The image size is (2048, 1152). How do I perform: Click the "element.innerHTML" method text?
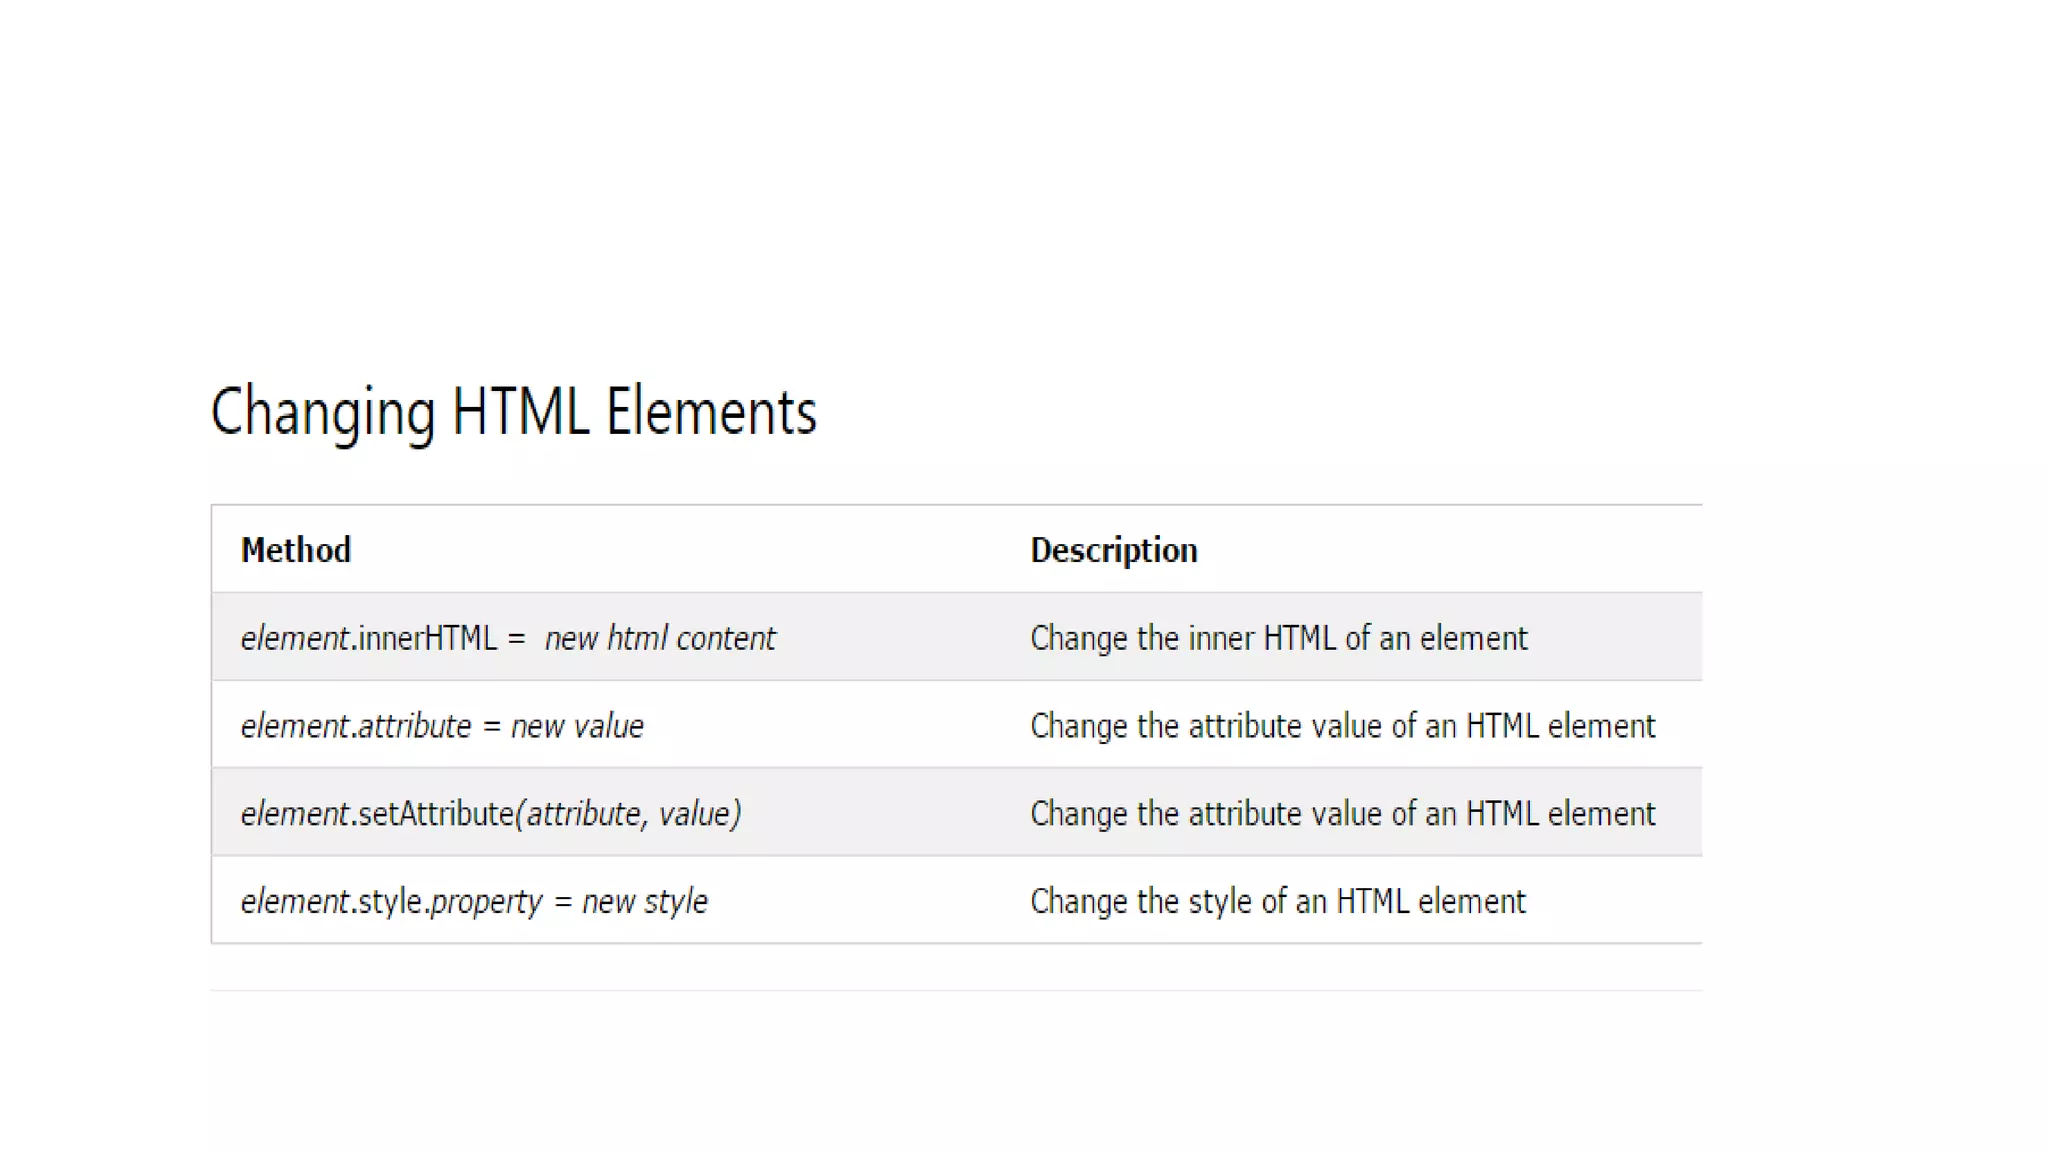click(x=368, y=638)
